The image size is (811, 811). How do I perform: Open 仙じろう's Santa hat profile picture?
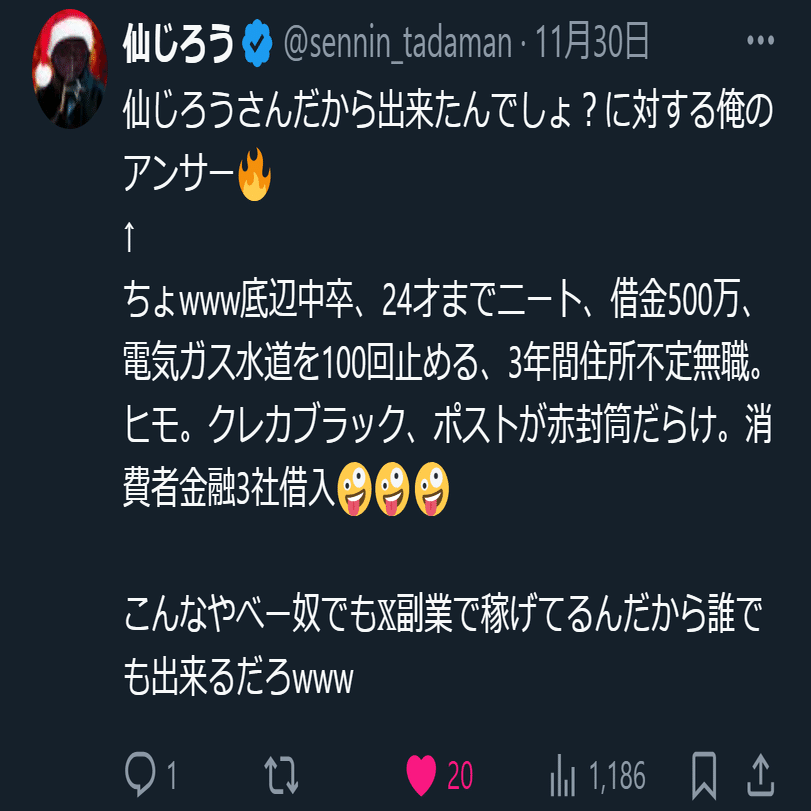[x=70, y=69]
